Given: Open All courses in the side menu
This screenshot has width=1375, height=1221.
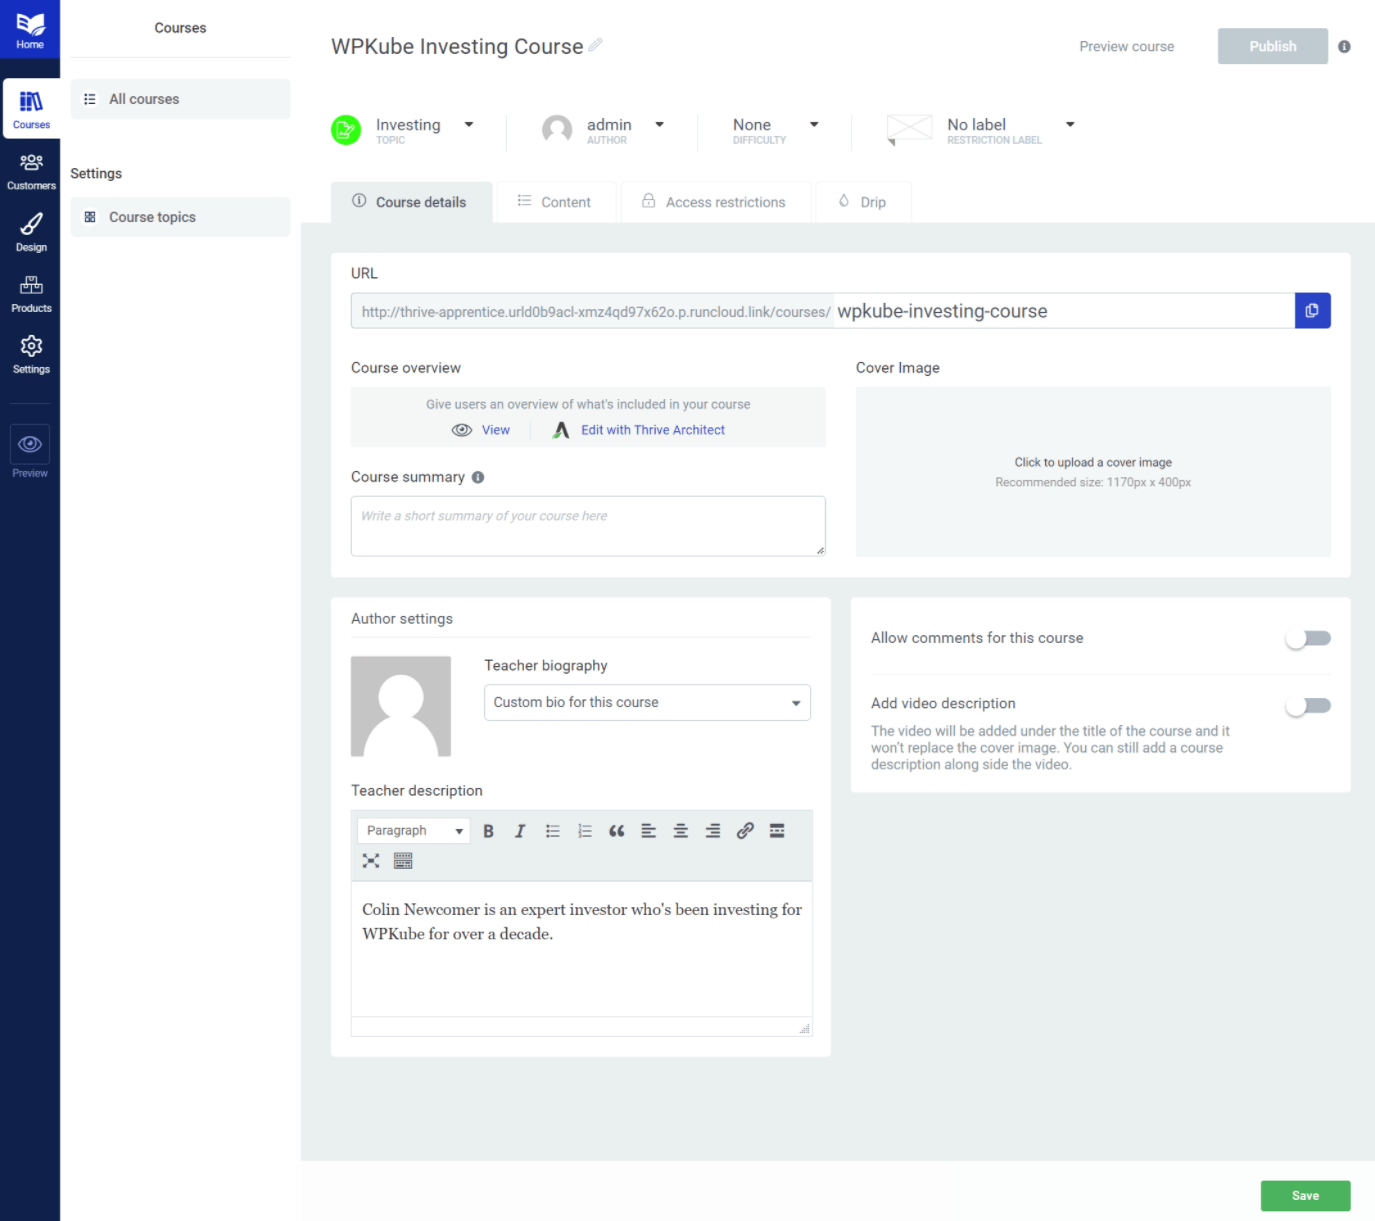Looking at the screenshot, I should [180, 99].
